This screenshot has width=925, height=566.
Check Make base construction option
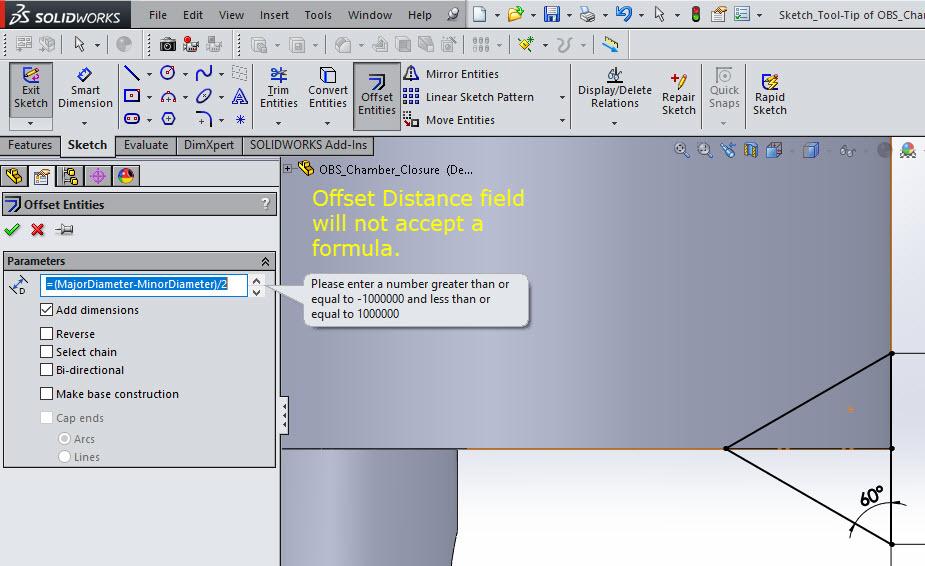[x=47, y=394]
